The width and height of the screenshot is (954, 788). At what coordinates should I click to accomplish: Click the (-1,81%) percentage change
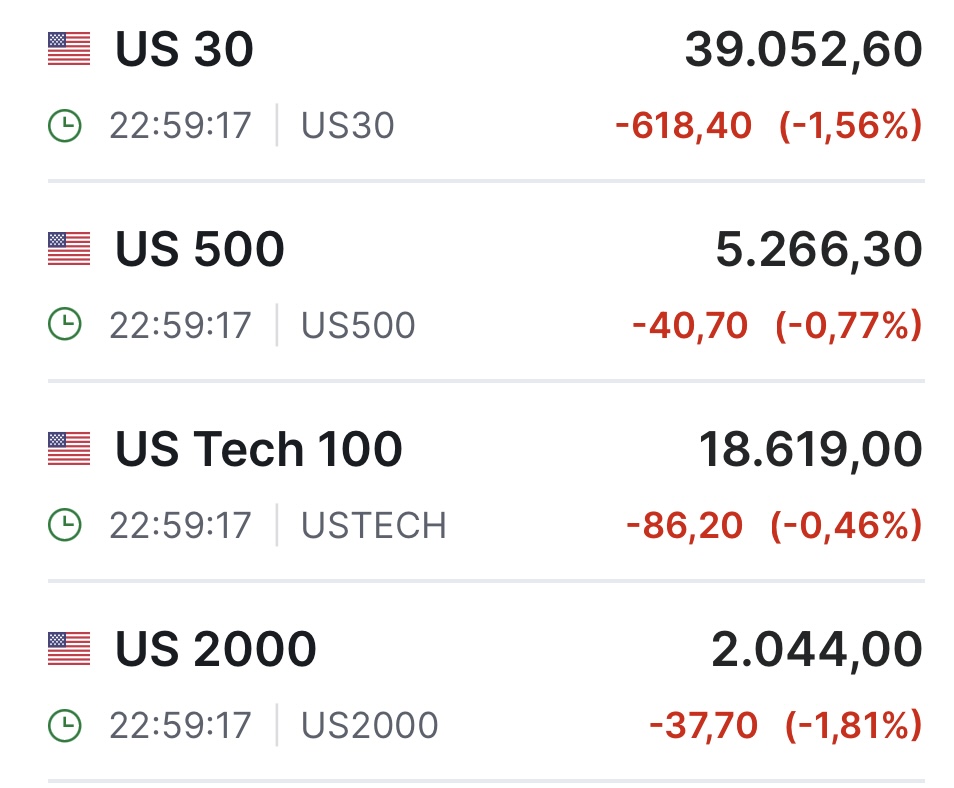tap(852, 726)
